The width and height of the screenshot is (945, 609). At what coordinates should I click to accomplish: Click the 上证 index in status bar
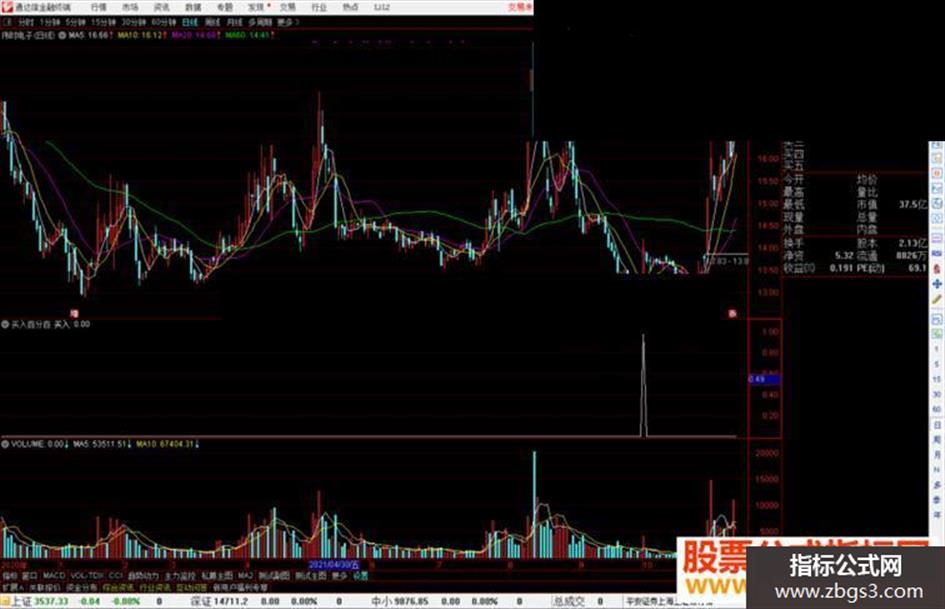click(40, 601)
